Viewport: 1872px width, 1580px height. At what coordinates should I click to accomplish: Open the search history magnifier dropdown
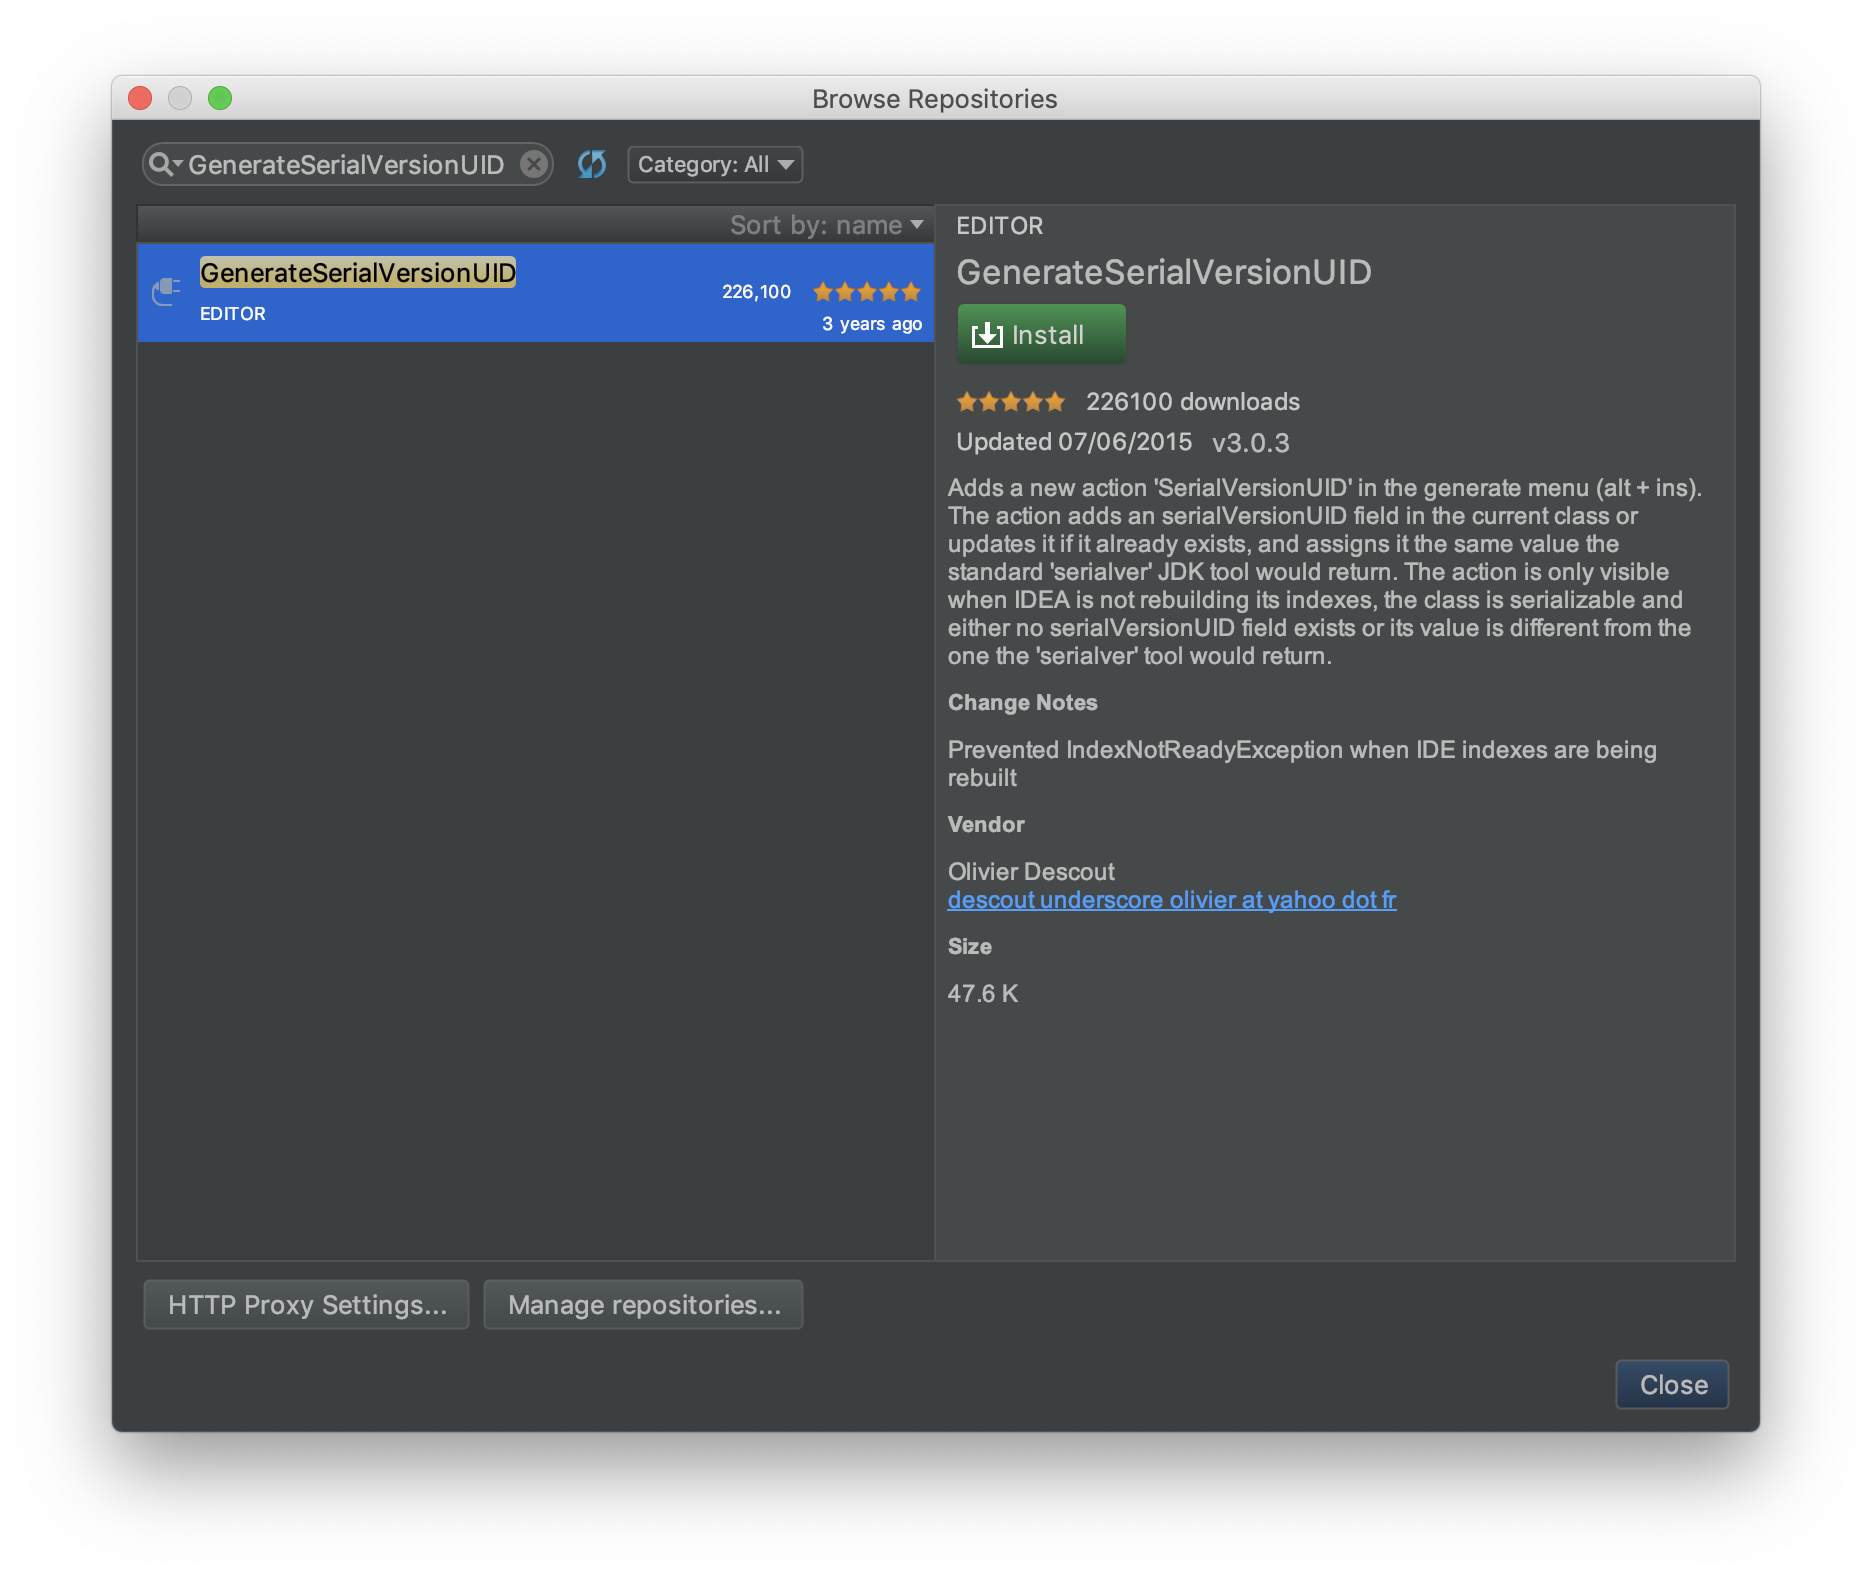click(x=165, y=164)
